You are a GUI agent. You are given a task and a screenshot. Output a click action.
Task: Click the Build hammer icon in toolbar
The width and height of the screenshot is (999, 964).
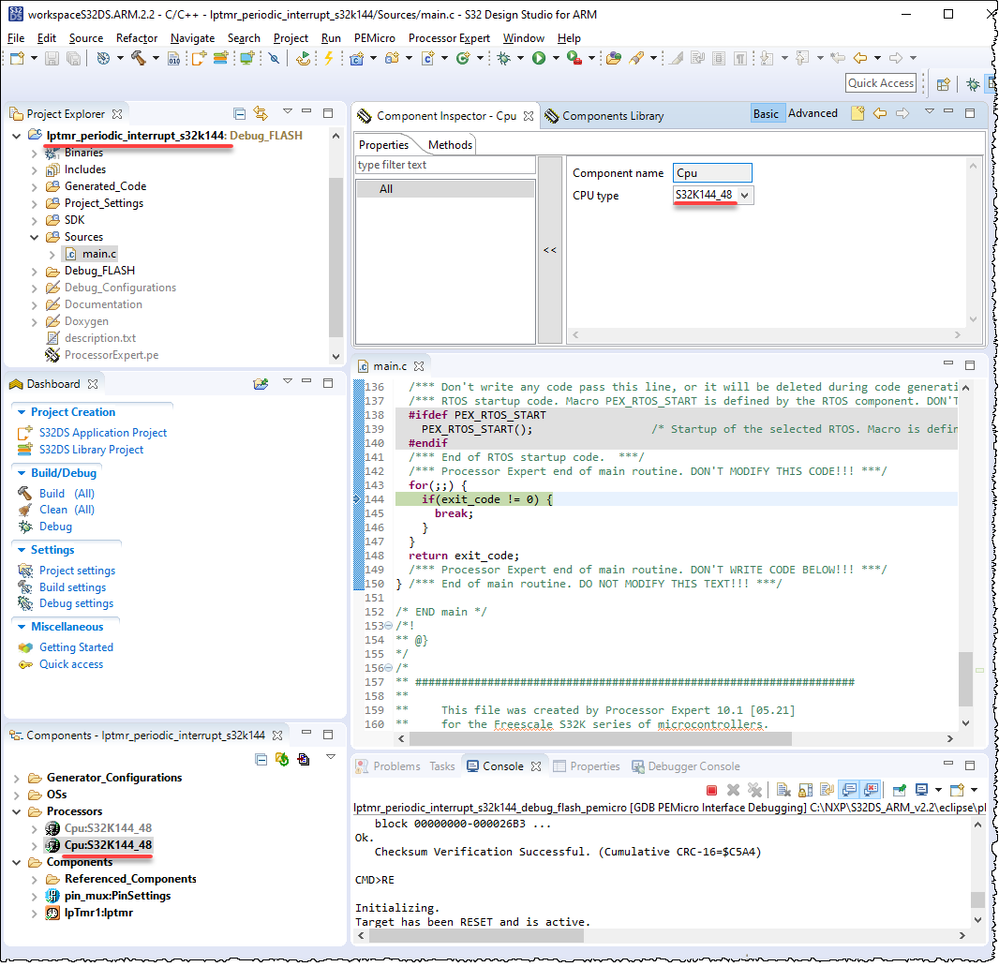pos(136,58)
